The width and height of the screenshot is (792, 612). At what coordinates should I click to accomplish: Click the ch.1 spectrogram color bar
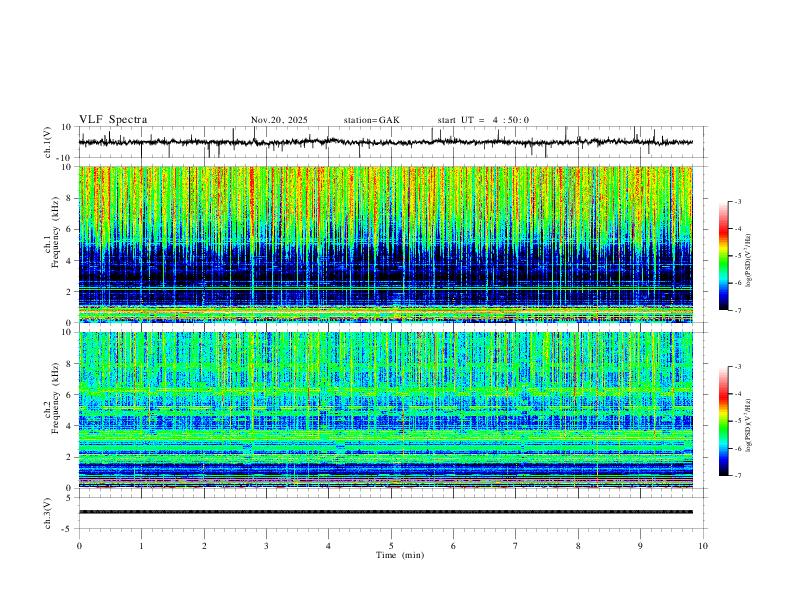coord(723,256)
